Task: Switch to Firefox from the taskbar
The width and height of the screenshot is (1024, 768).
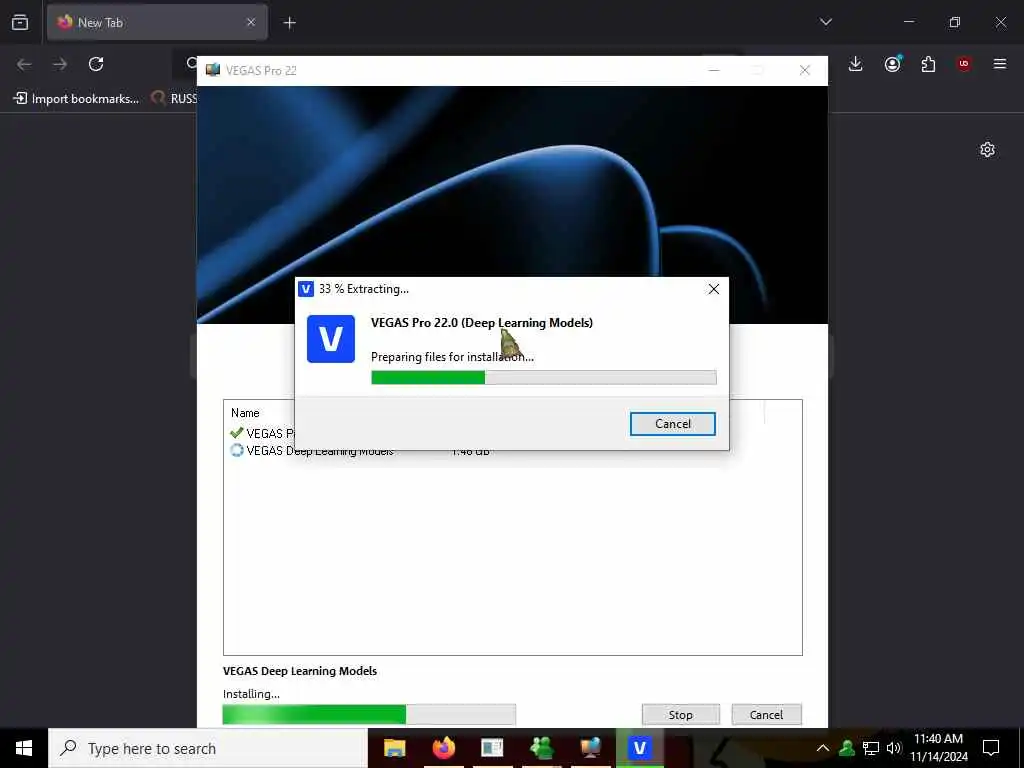Action: click(x=443, y=748)
